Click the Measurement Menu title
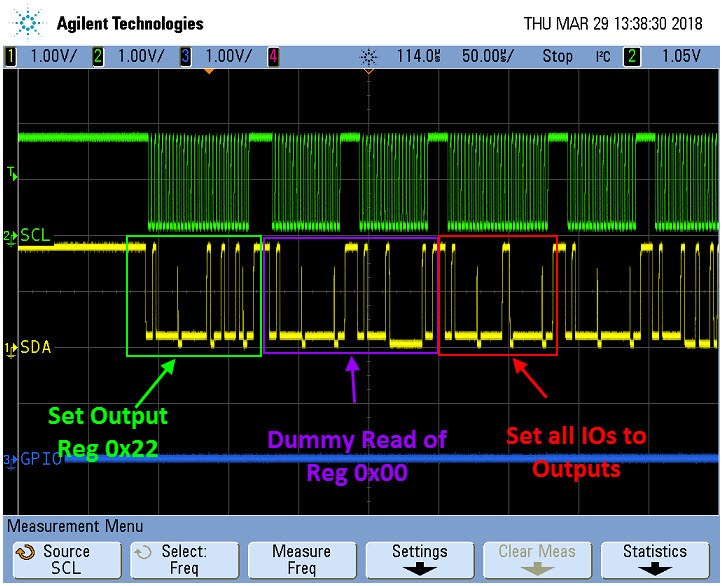The height and width of the screenshot is (586, 723). (x=75, y=526)
